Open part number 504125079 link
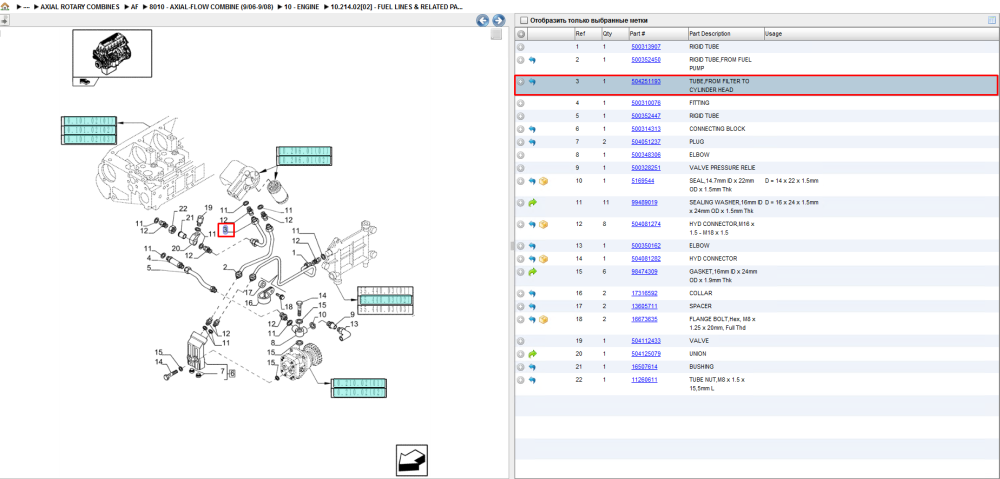 point(645,353)
